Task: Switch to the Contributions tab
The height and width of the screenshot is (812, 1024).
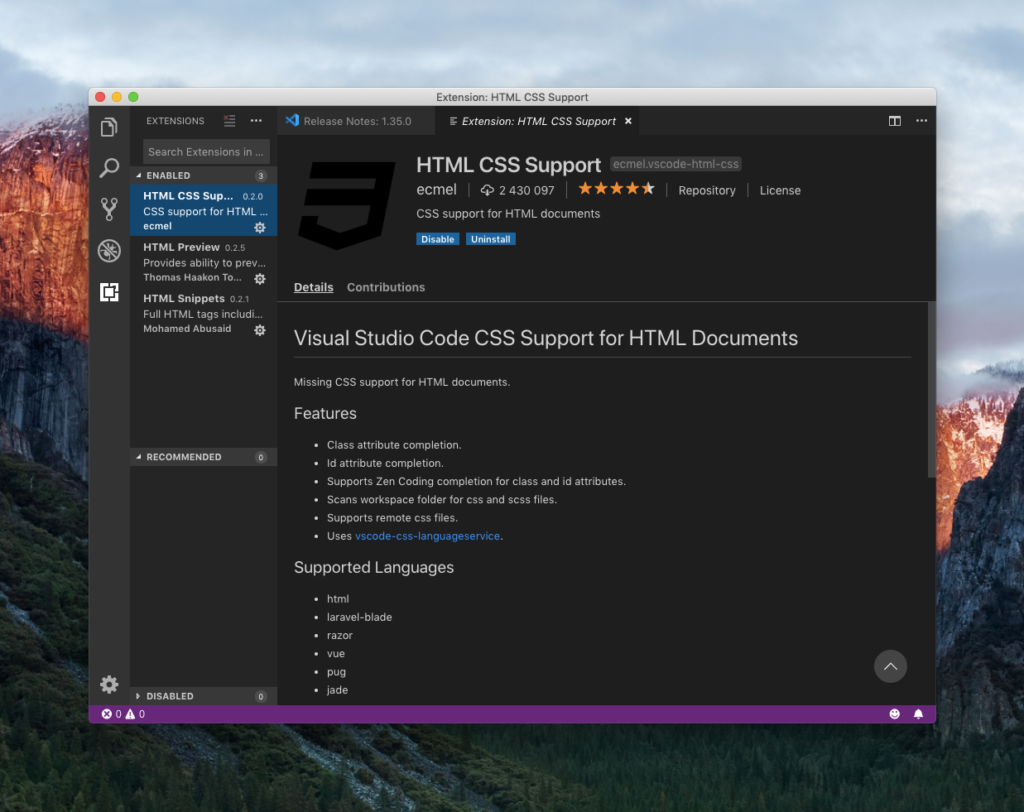Action: tap(386, 287)
